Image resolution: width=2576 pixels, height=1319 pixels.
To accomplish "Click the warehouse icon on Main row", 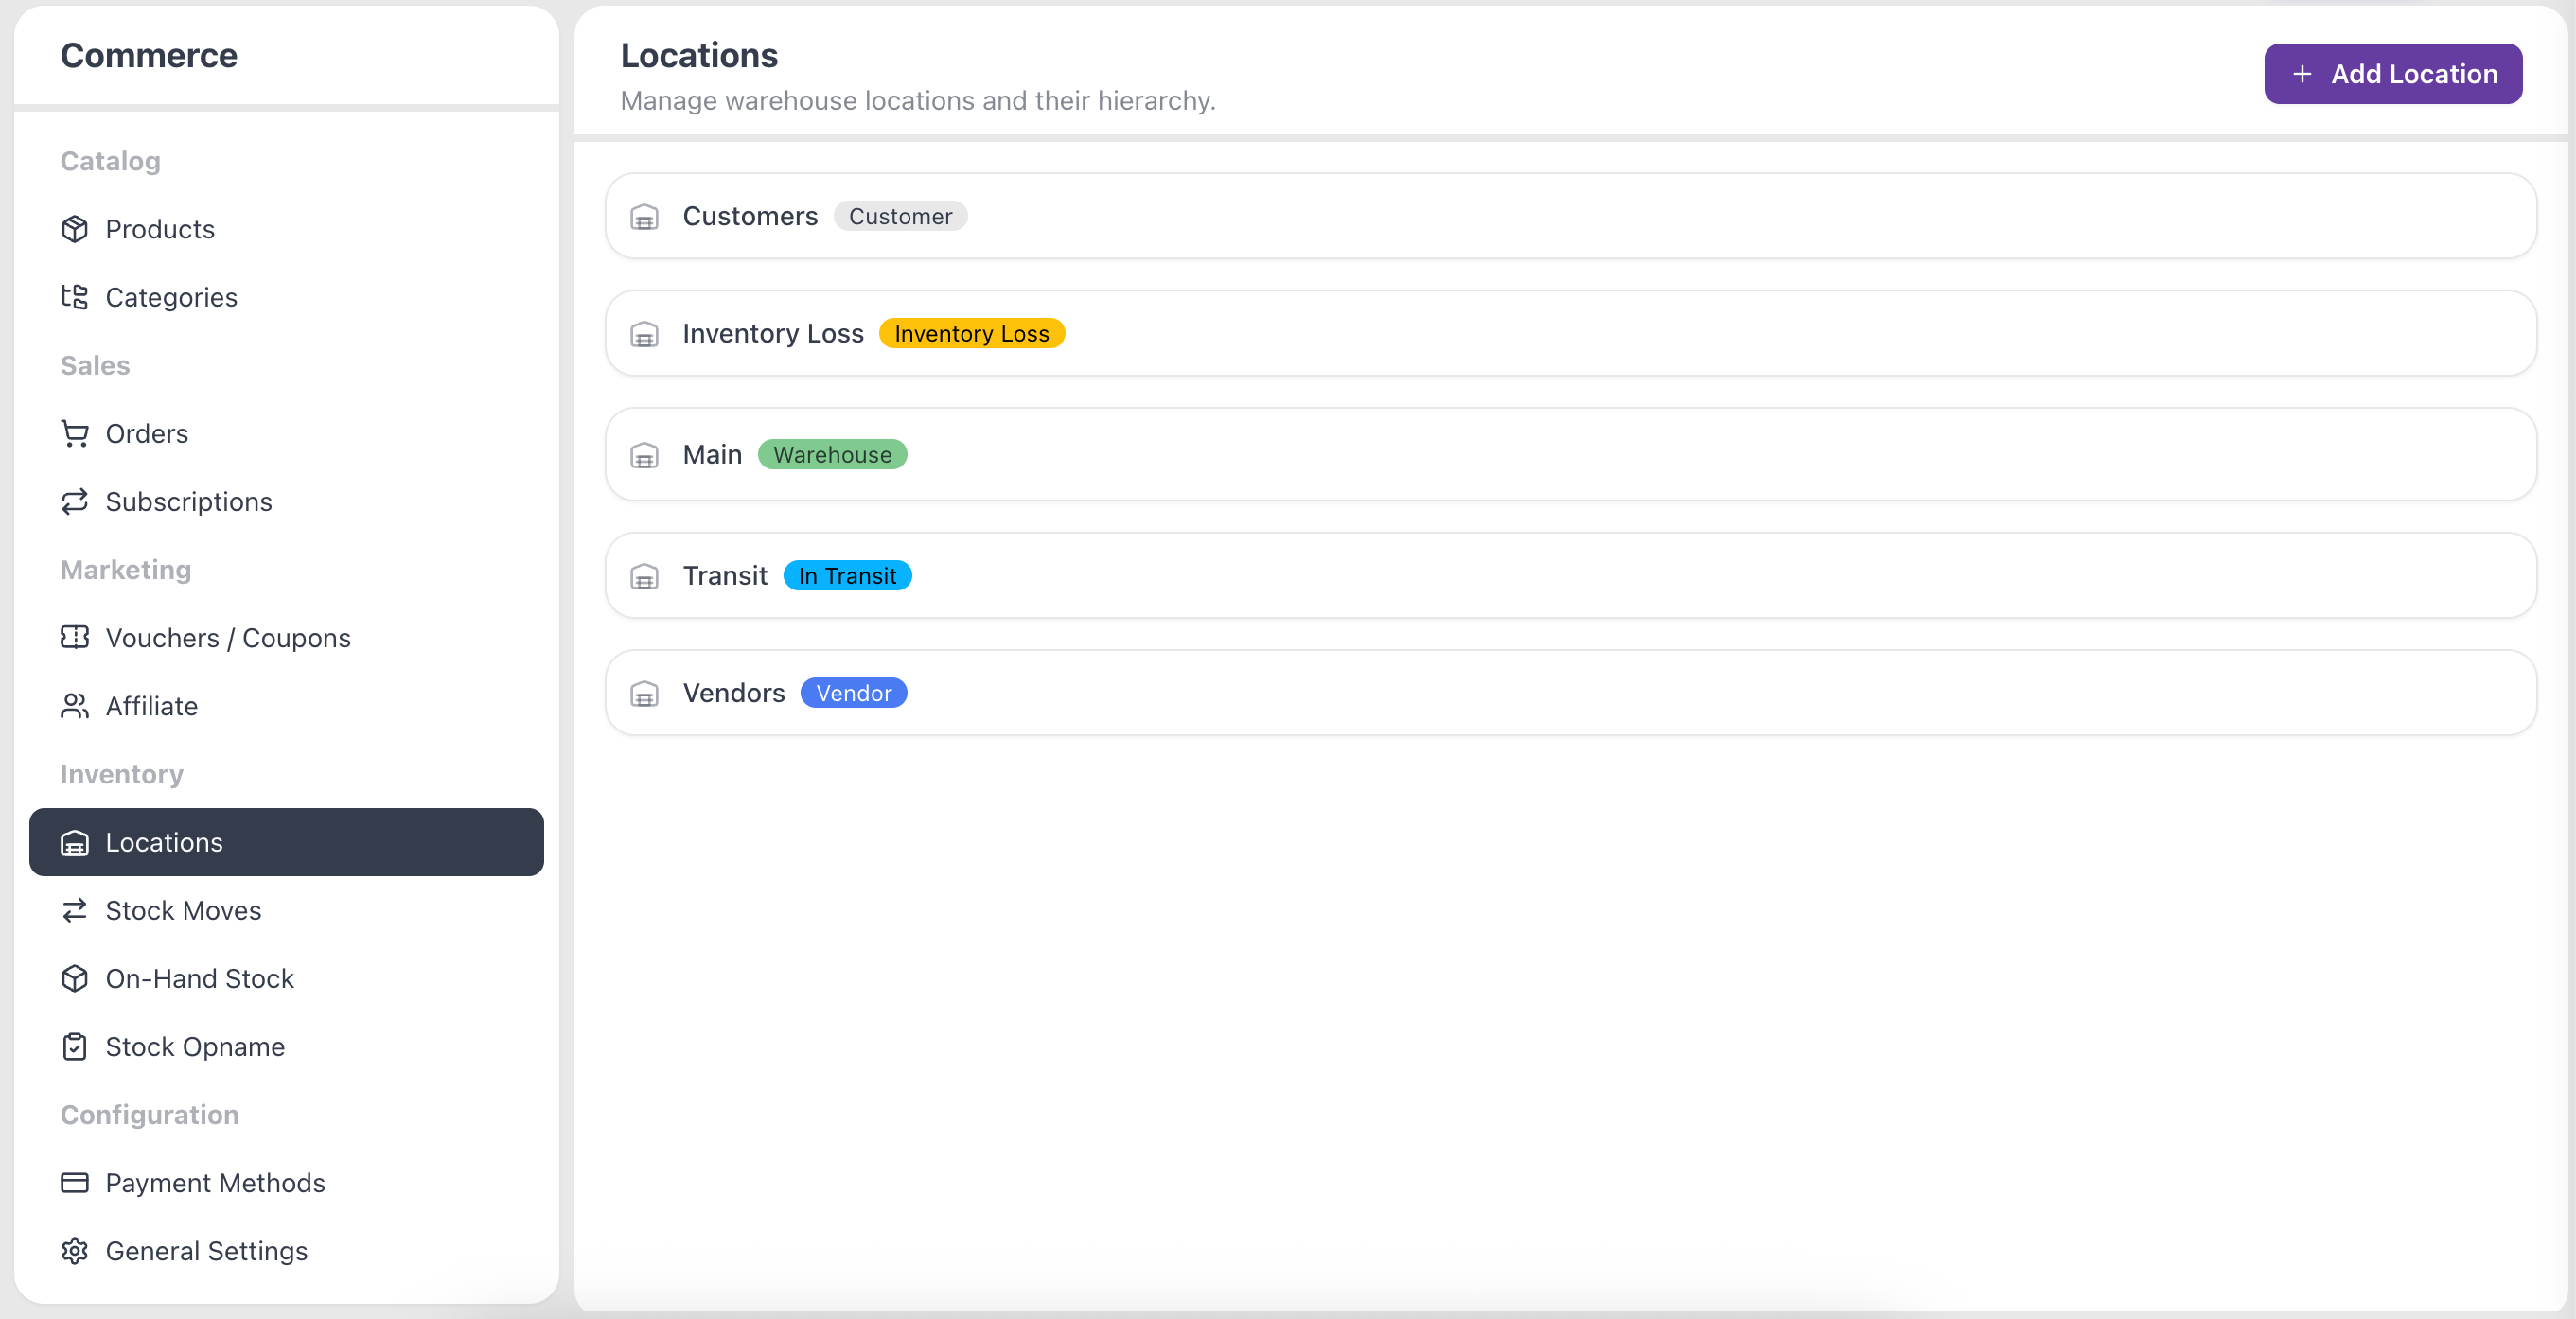I will point(645,456).
